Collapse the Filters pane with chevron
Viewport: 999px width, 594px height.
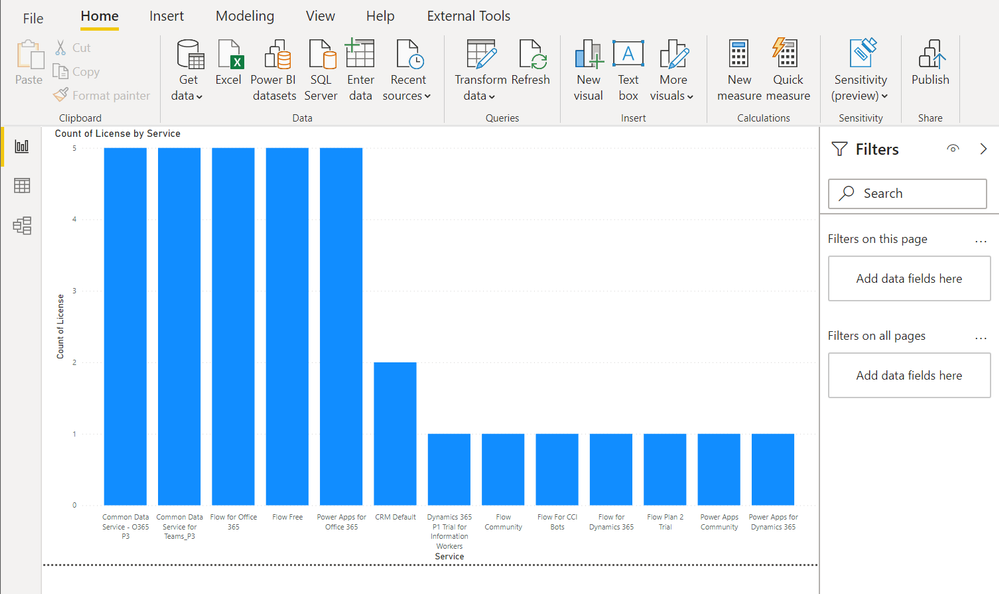[x=983, y=148]
